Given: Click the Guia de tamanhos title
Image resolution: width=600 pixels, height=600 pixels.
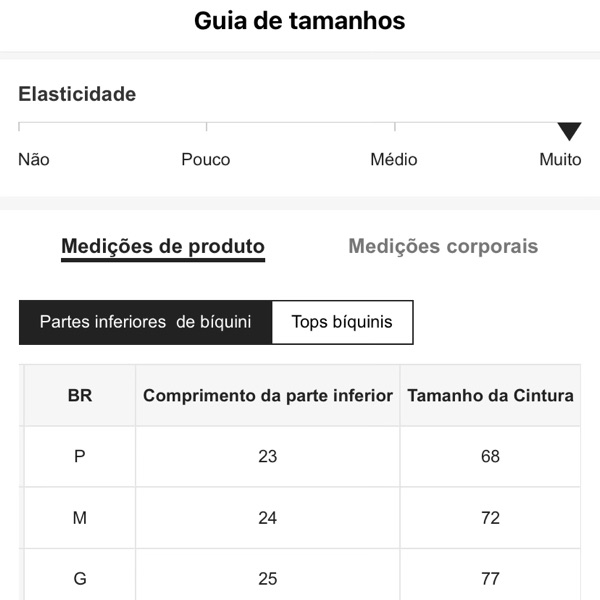Looking at the screenshot, I should pyautogui.click(x=300, y=21).
